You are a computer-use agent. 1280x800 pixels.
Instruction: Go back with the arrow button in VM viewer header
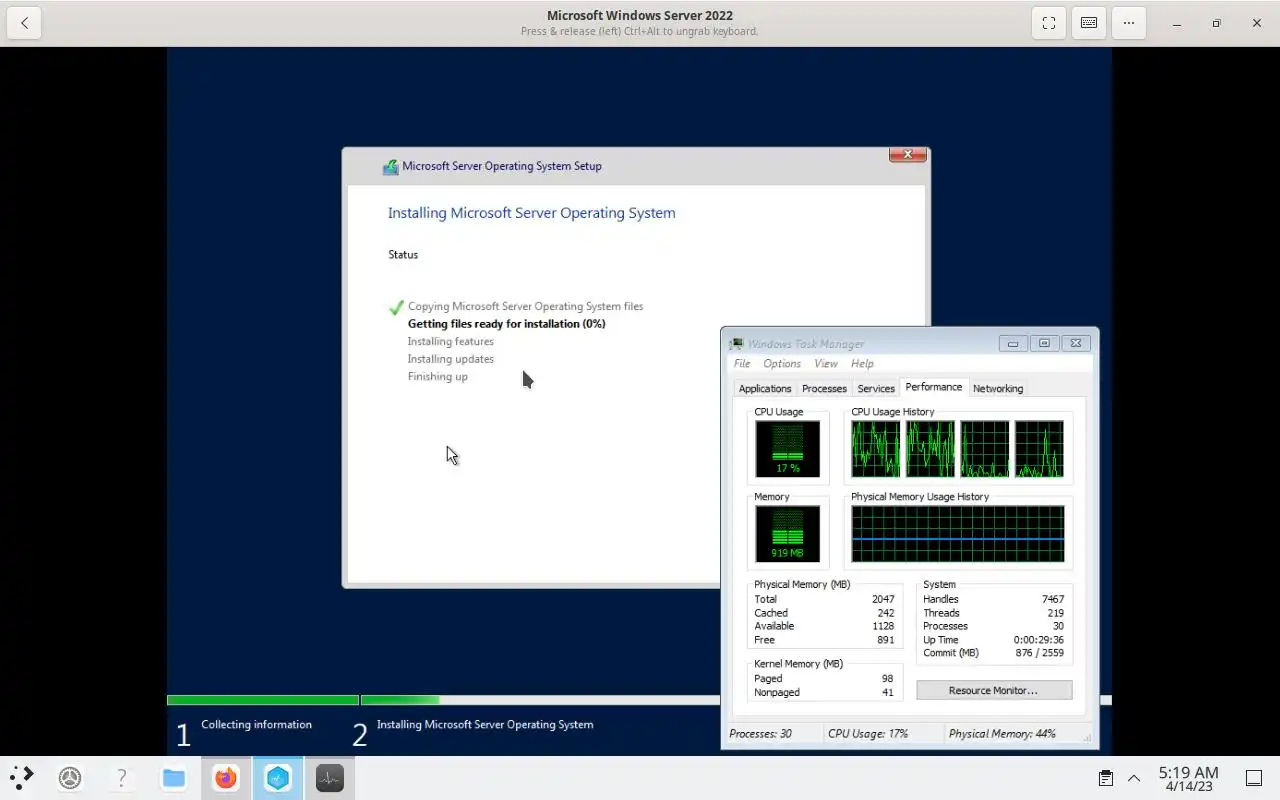coord(24,23)
